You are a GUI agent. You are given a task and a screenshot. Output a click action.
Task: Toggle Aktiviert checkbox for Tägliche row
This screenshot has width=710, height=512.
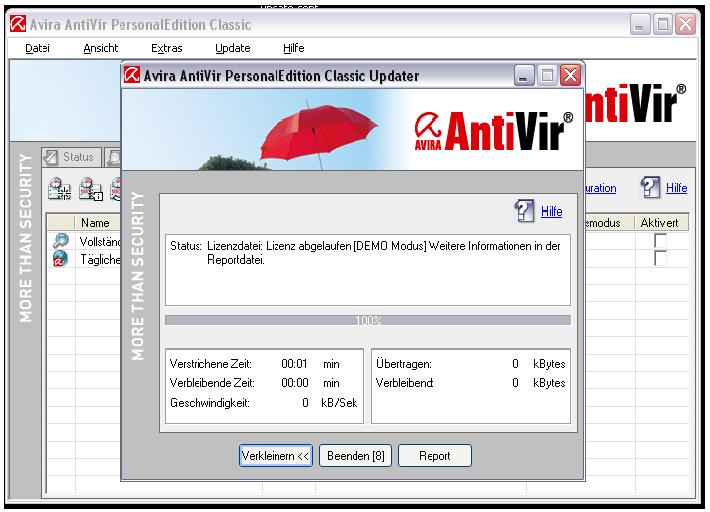coord(661,258)
